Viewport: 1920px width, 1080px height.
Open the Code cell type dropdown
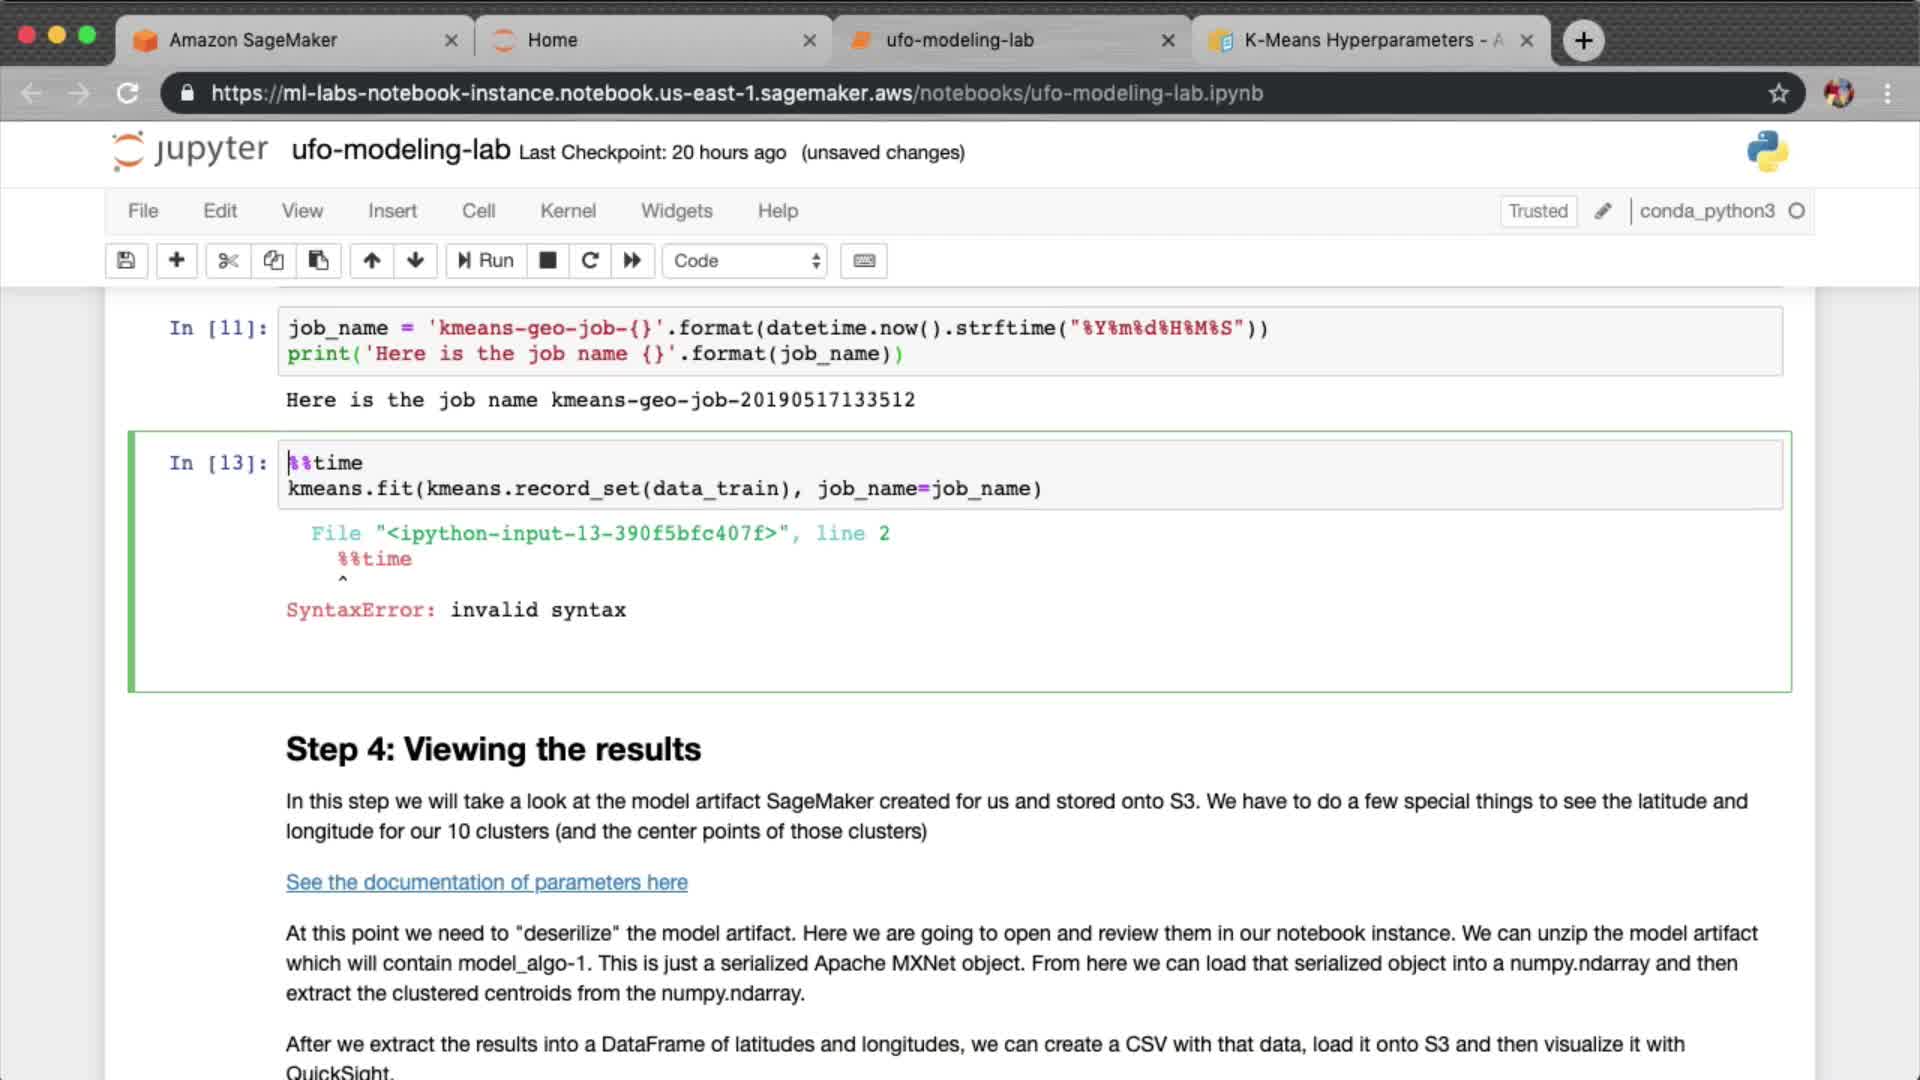tap(746, 261)
